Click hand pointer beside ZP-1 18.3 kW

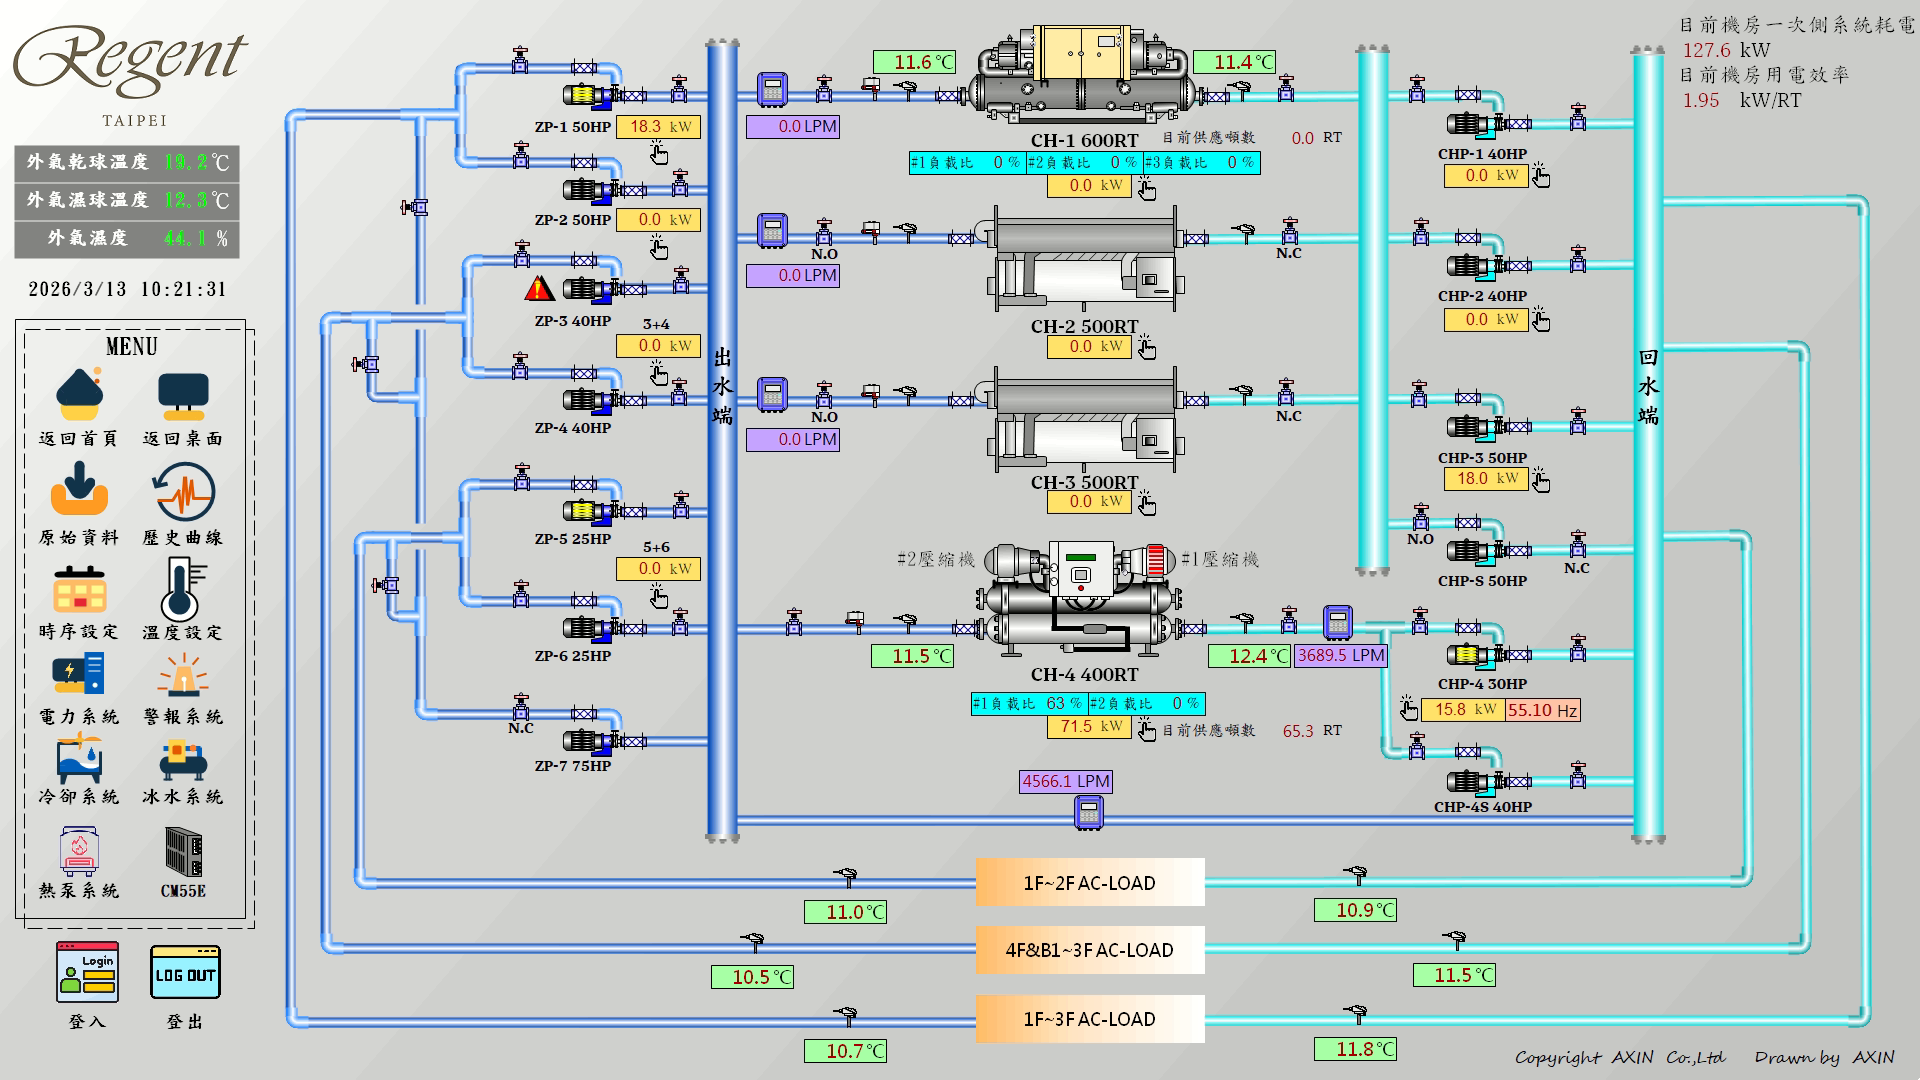click(x=658, y=153)
